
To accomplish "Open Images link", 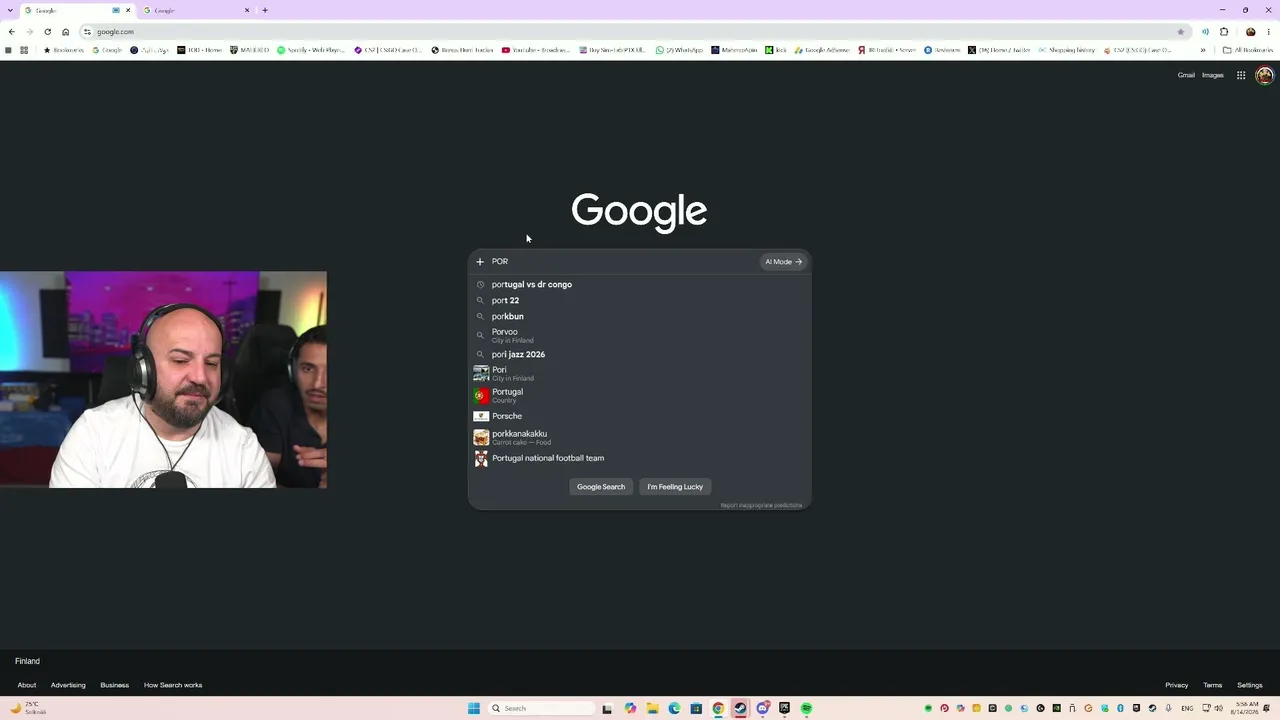I will click(x=1213, y=75).
